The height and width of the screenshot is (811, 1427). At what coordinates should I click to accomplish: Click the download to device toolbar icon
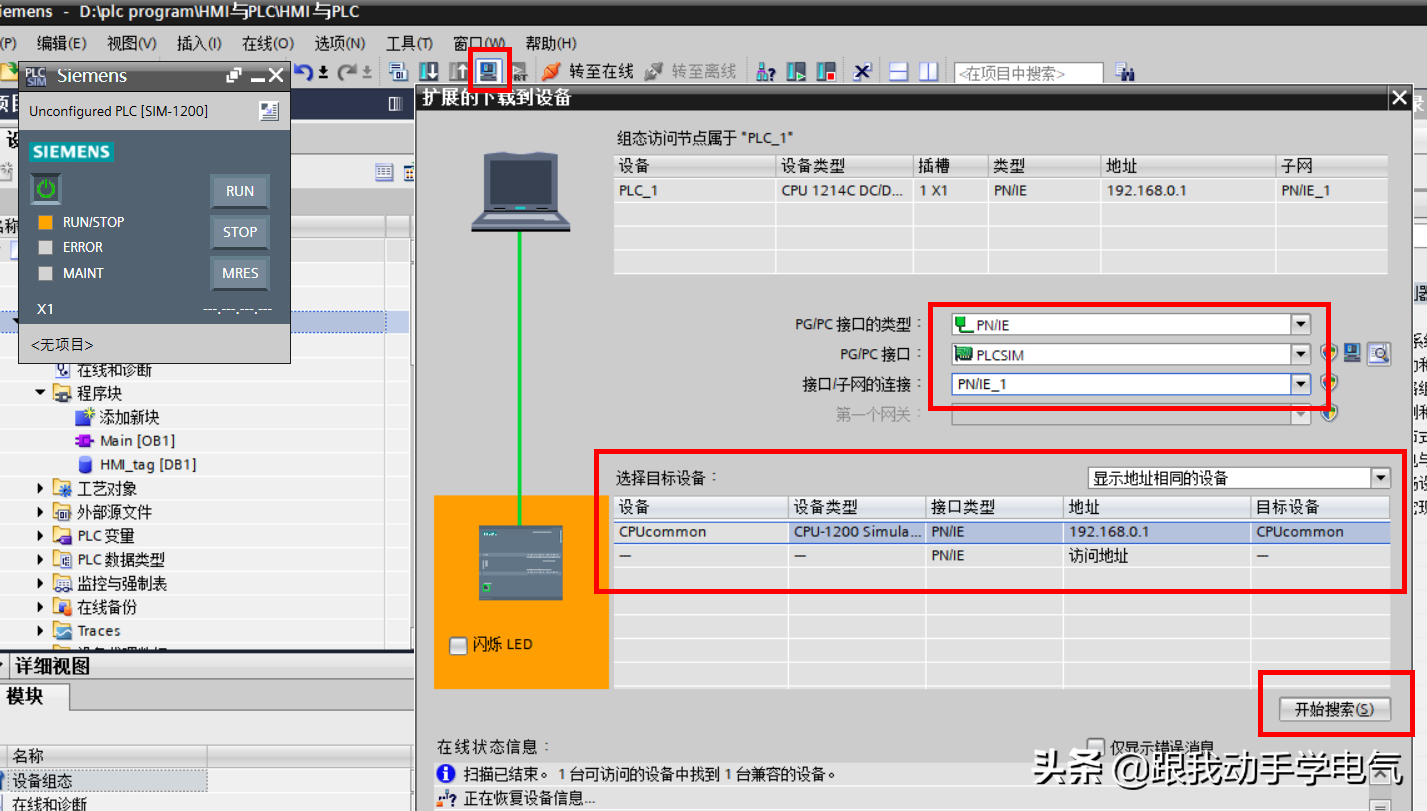point(428,72)
